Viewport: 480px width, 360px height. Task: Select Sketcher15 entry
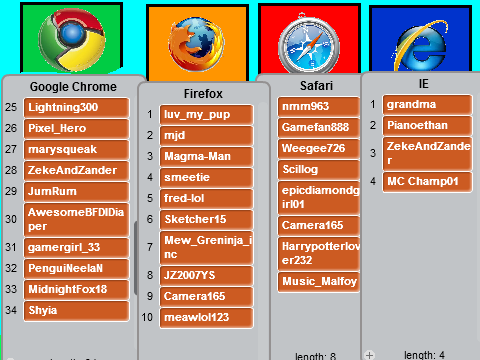207,220
